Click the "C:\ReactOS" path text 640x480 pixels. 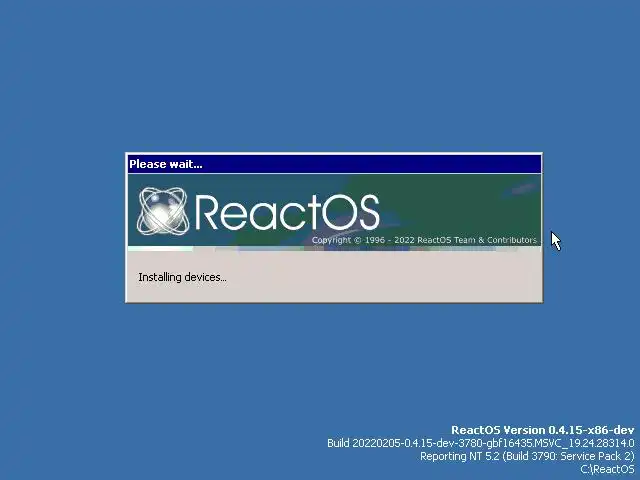coord(607,469)
